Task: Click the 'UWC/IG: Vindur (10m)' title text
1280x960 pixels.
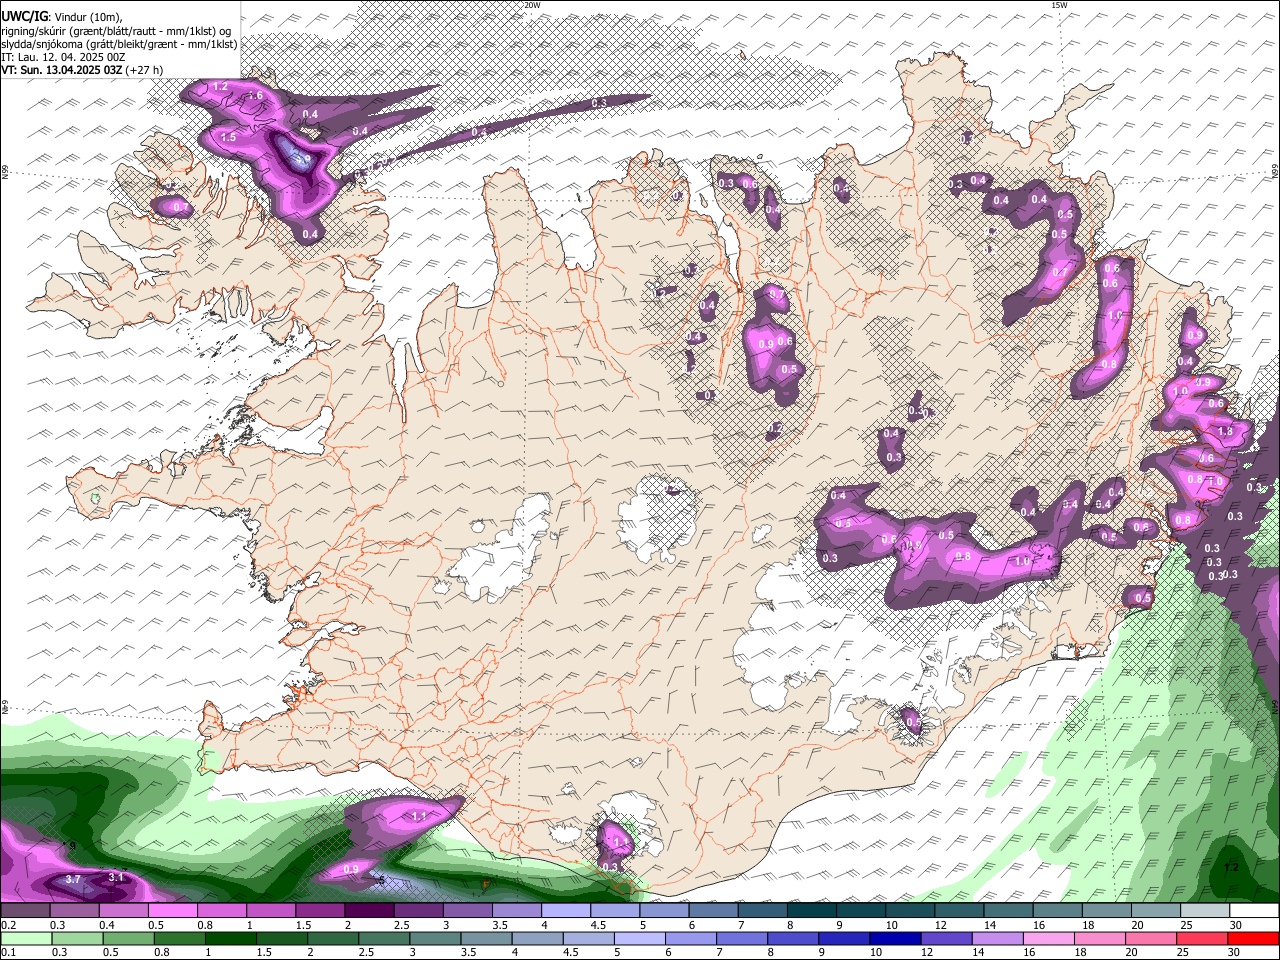Action: tap(62, 17)
